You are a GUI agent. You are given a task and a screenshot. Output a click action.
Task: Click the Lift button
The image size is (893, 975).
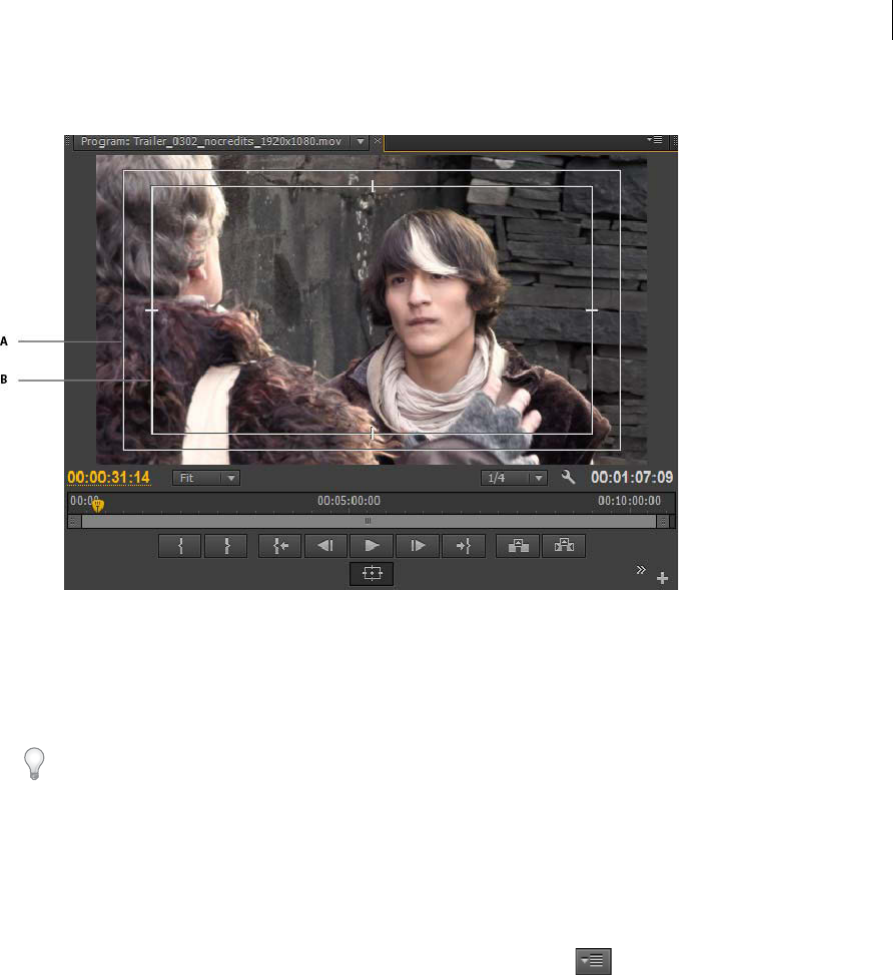pyautogui.click(x=518, y=546)
